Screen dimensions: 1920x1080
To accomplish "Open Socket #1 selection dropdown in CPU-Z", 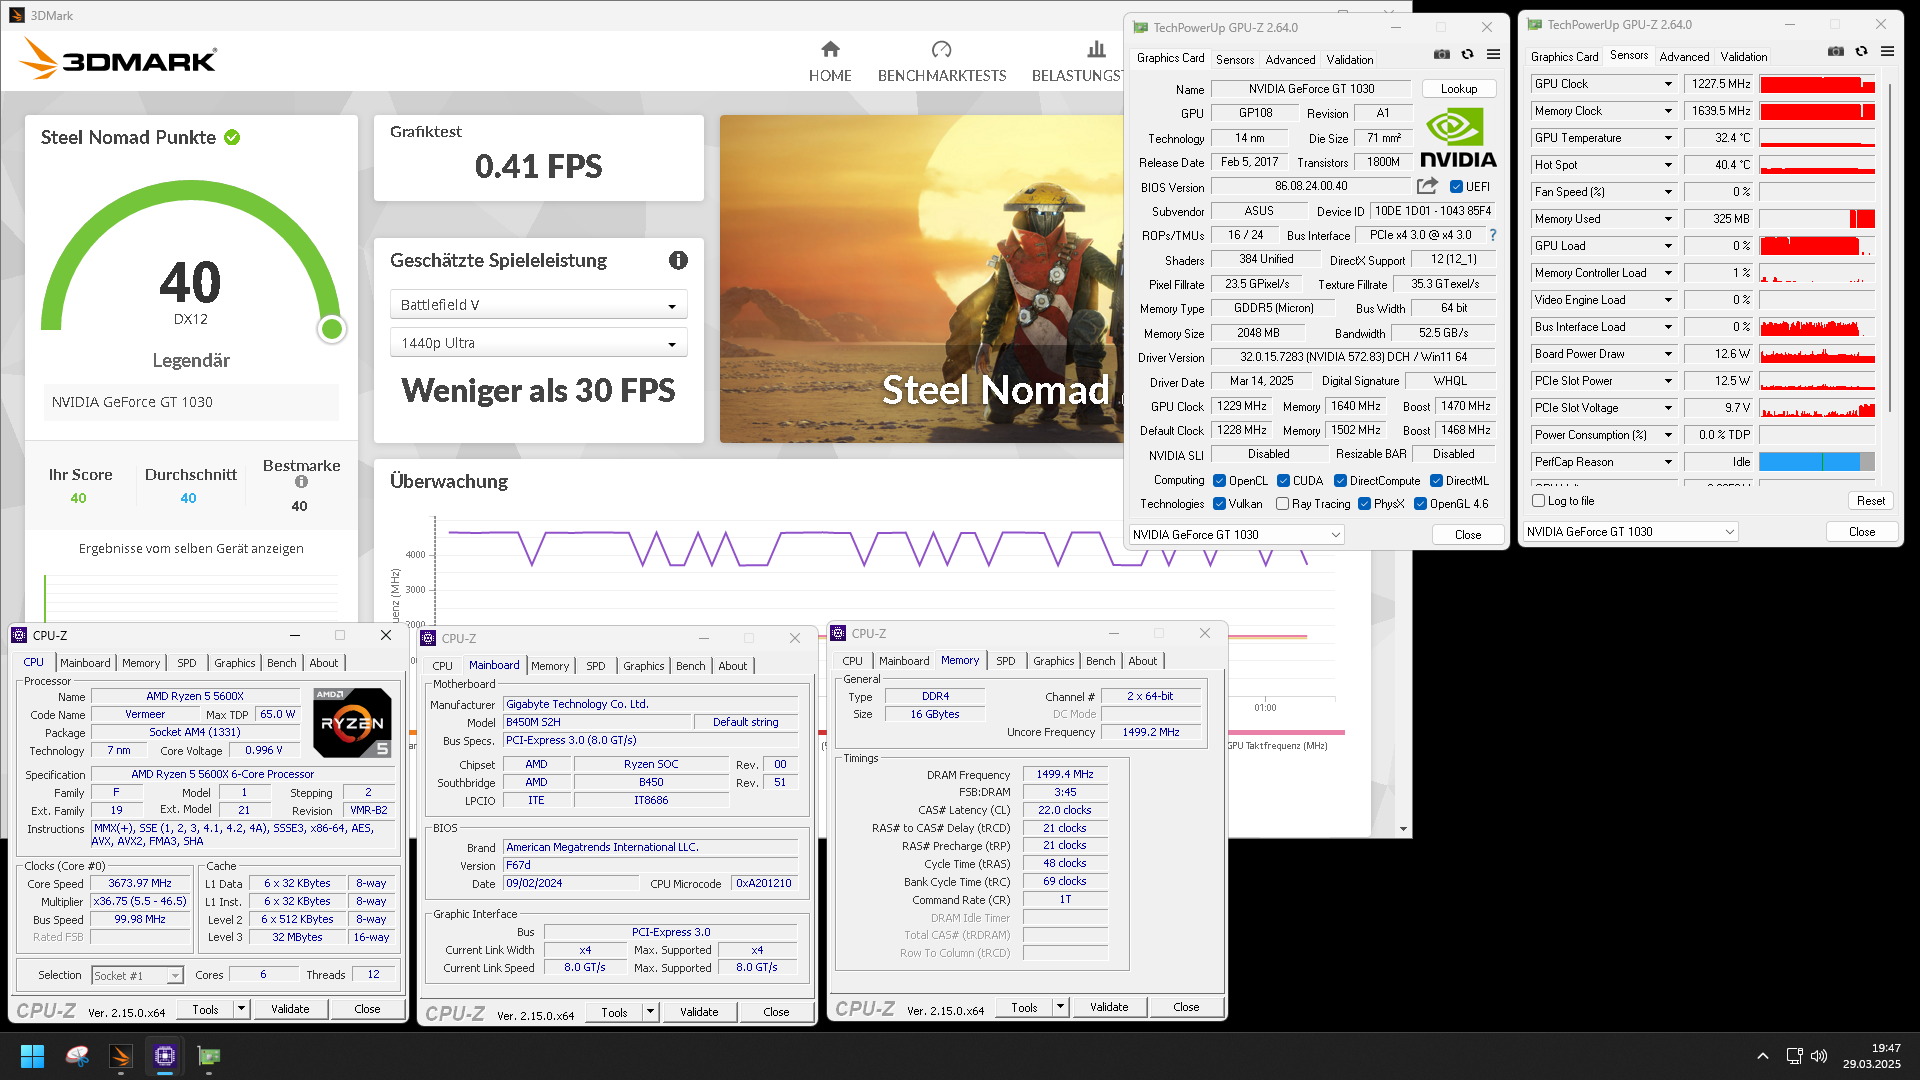I will [x=137, y=976].
